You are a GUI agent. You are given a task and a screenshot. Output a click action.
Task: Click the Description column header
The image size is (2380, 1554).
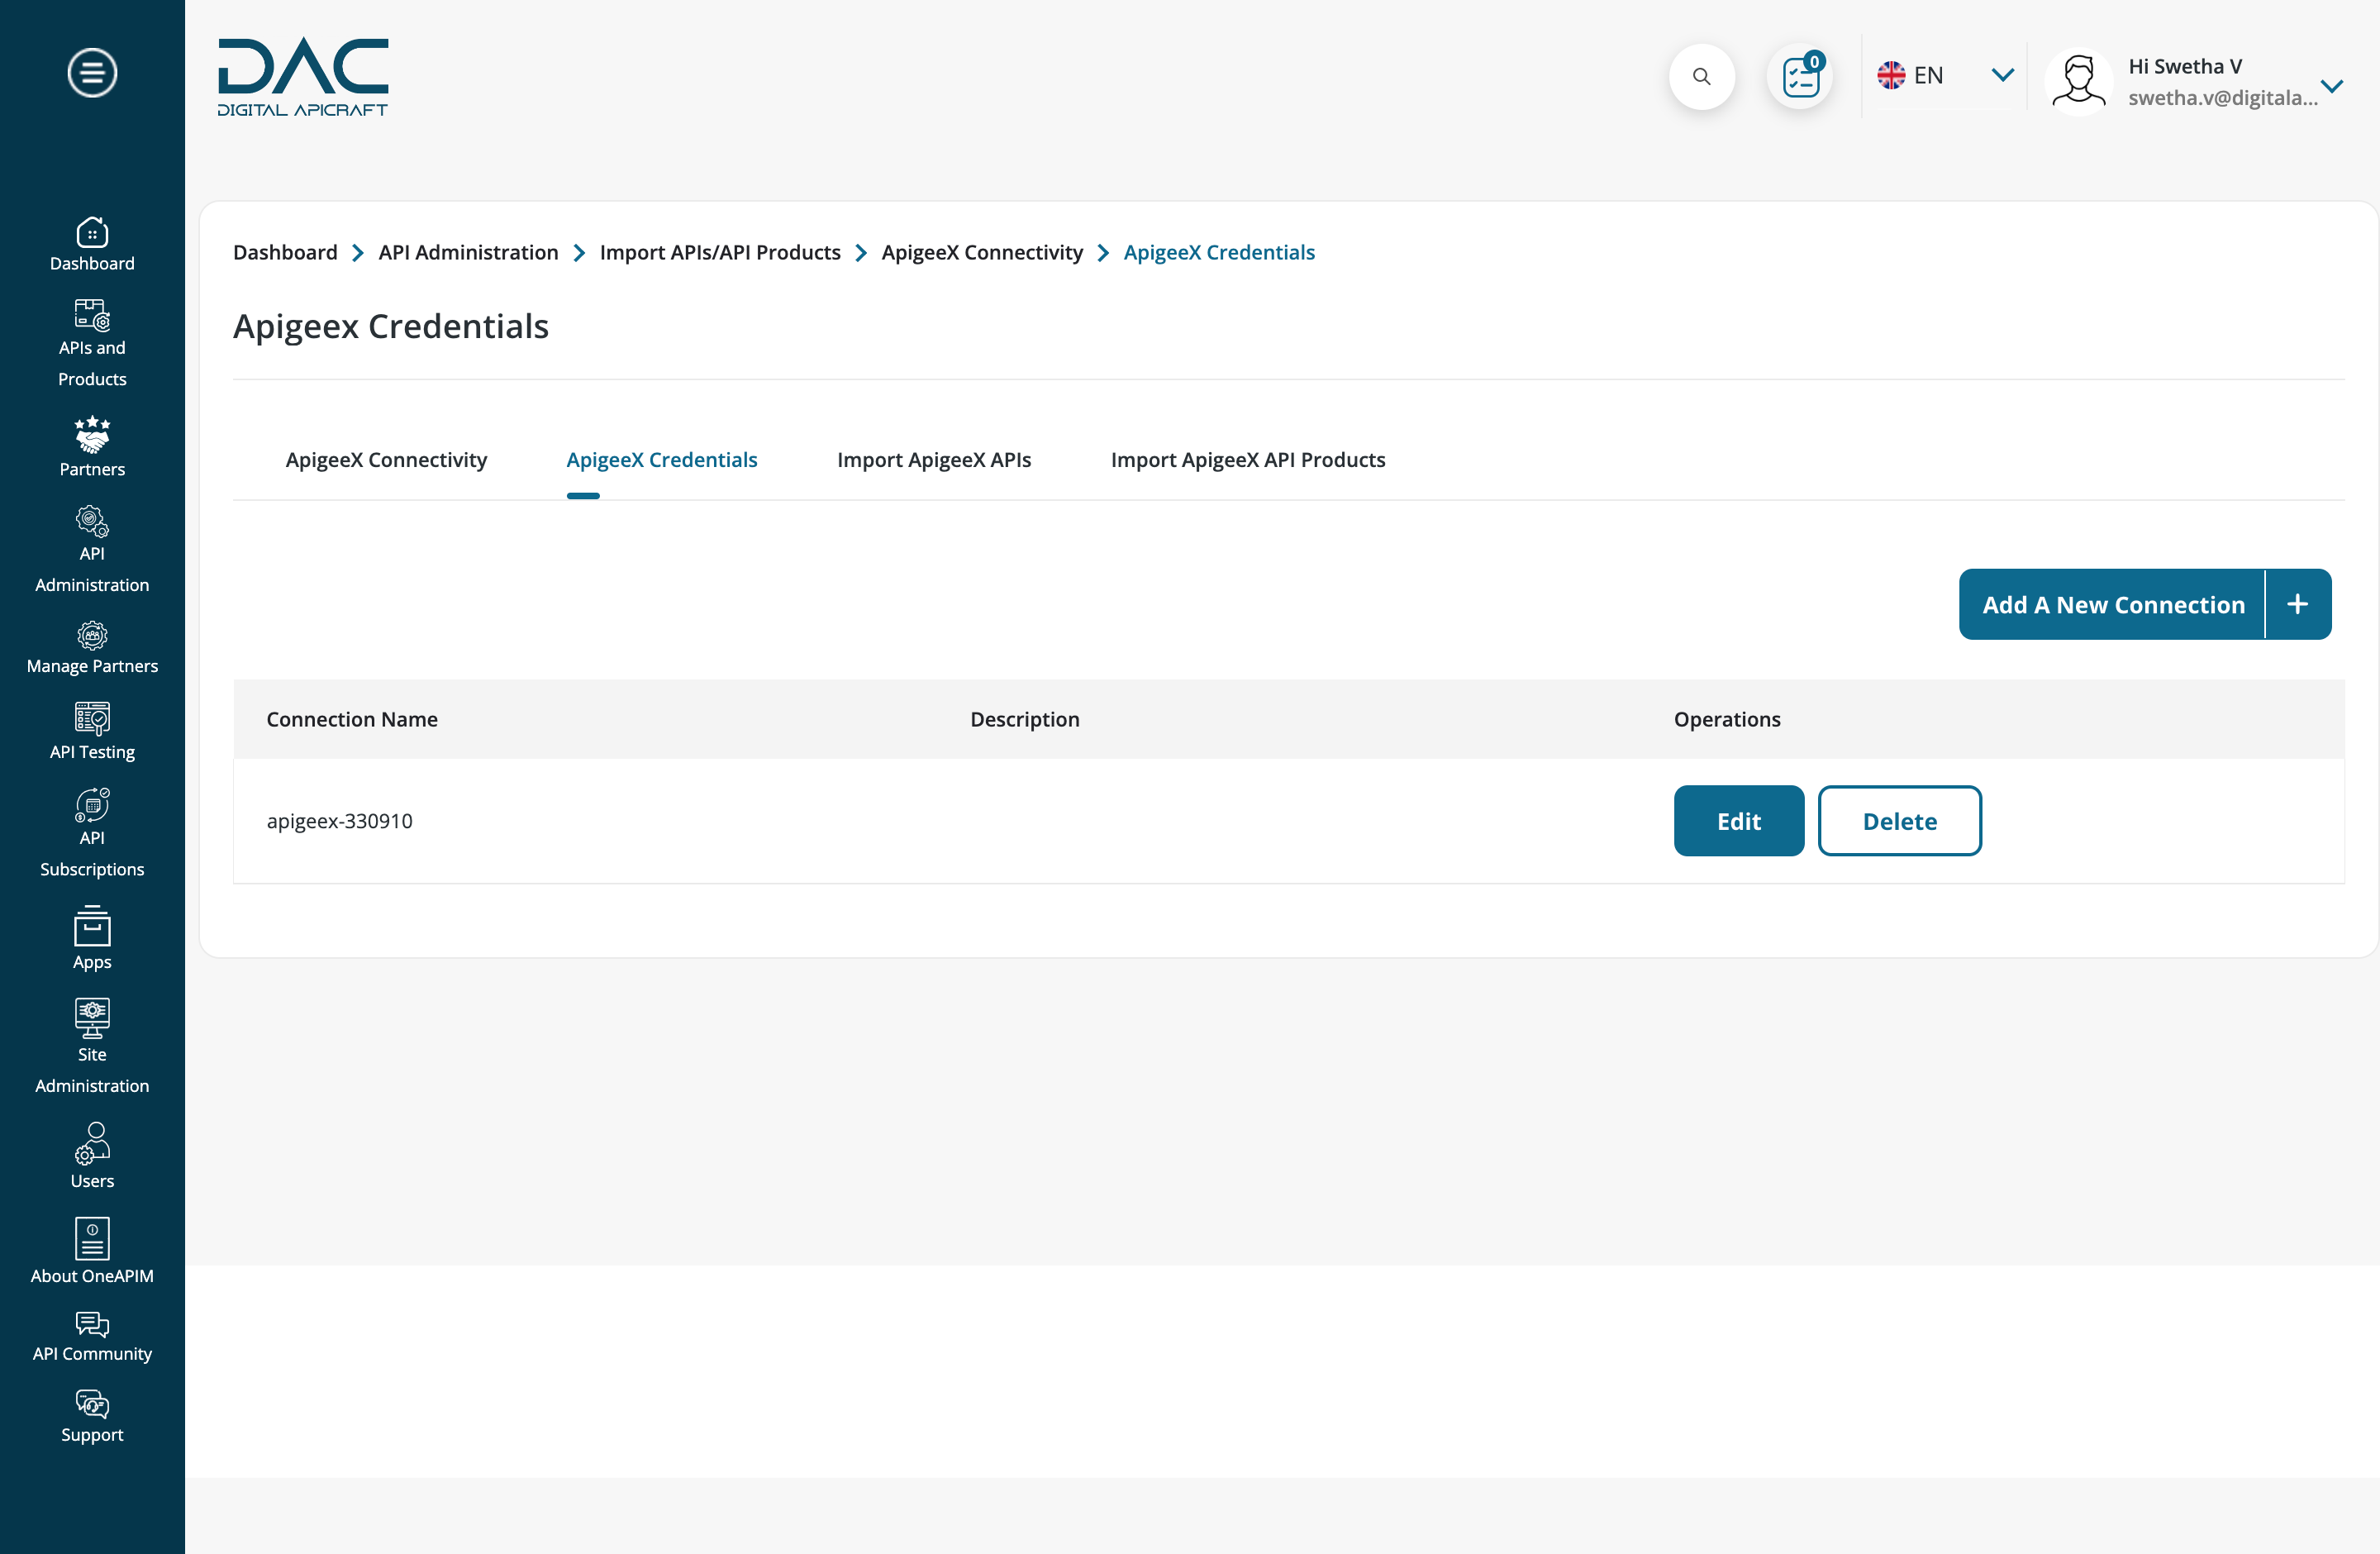pos(1025,719)
